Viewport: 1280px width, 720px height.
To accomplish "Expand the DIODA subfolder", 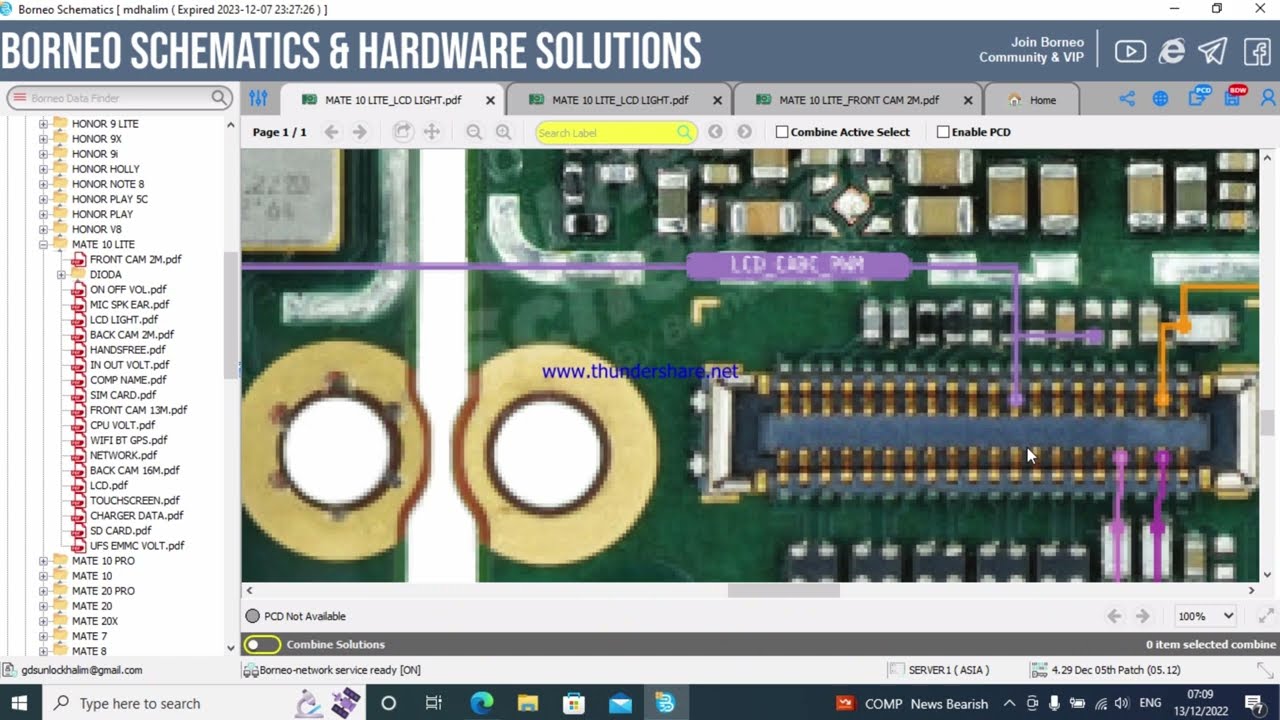I will tap(61, 275).
